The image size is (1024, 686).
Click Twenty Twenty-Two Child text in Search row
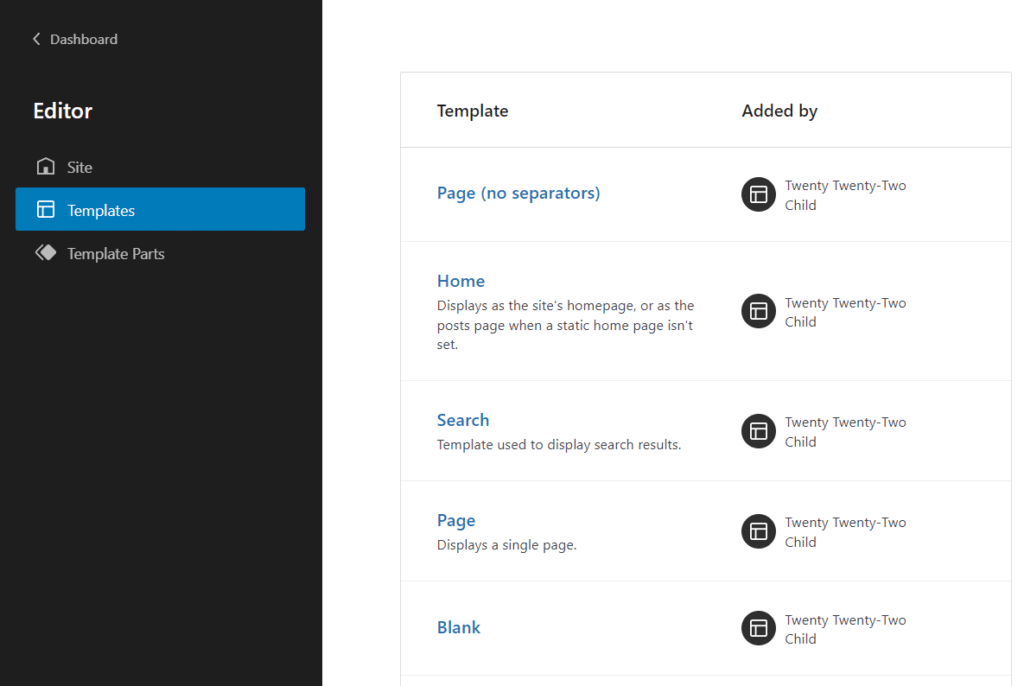click(846, 432)
